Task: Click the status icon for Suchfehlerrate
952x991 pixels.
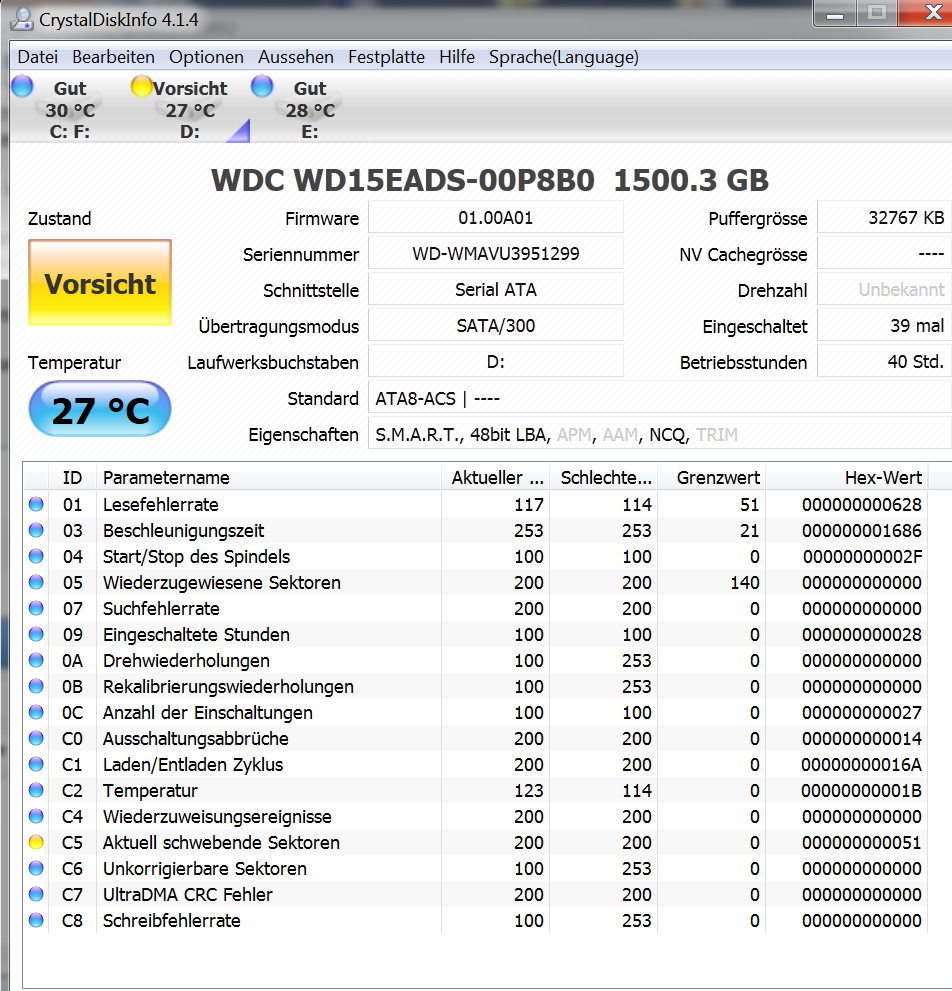Action: (36, 608)
